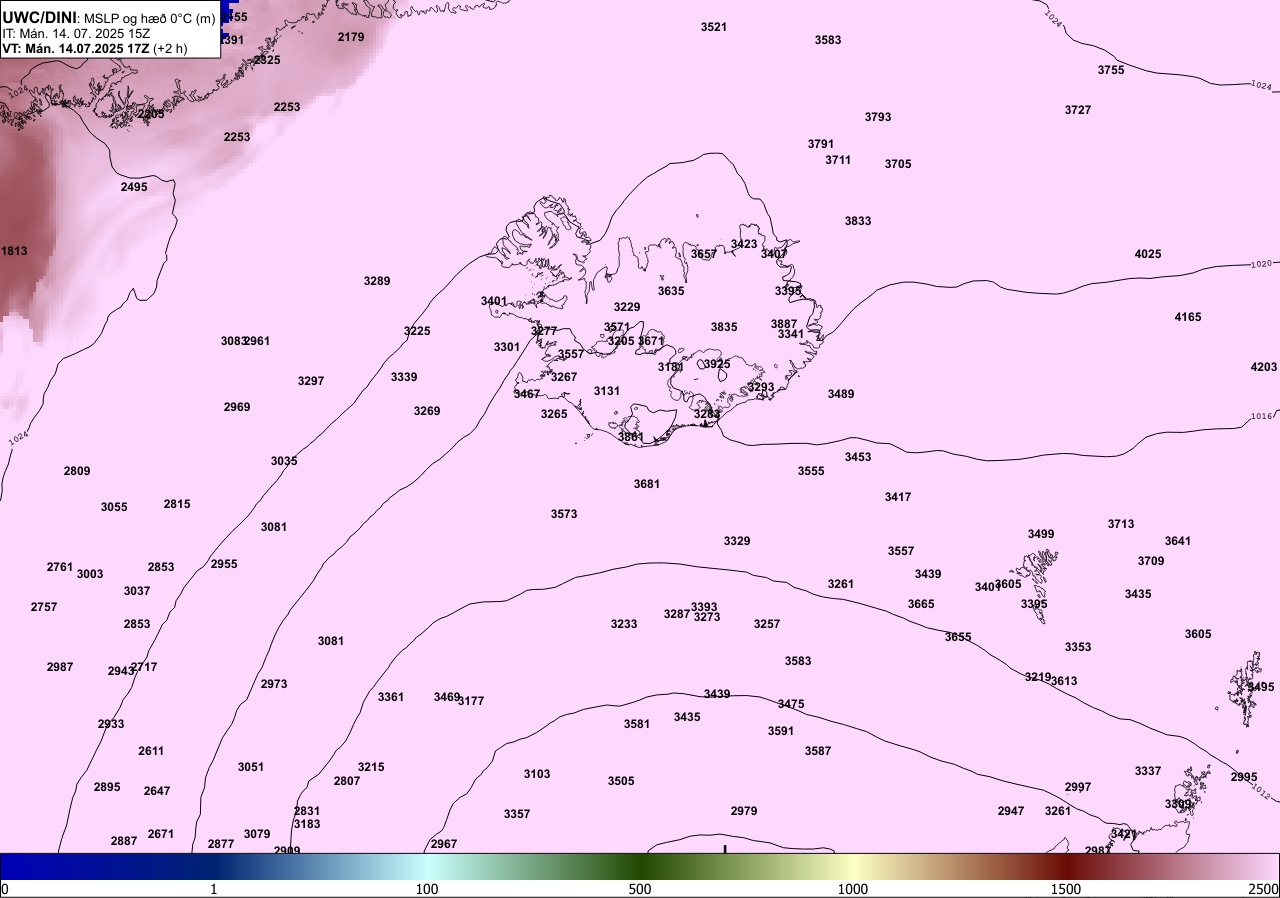Screen dimensions: 1280x898
Task: Click the 3555 height value
Action: pos(811,471)
